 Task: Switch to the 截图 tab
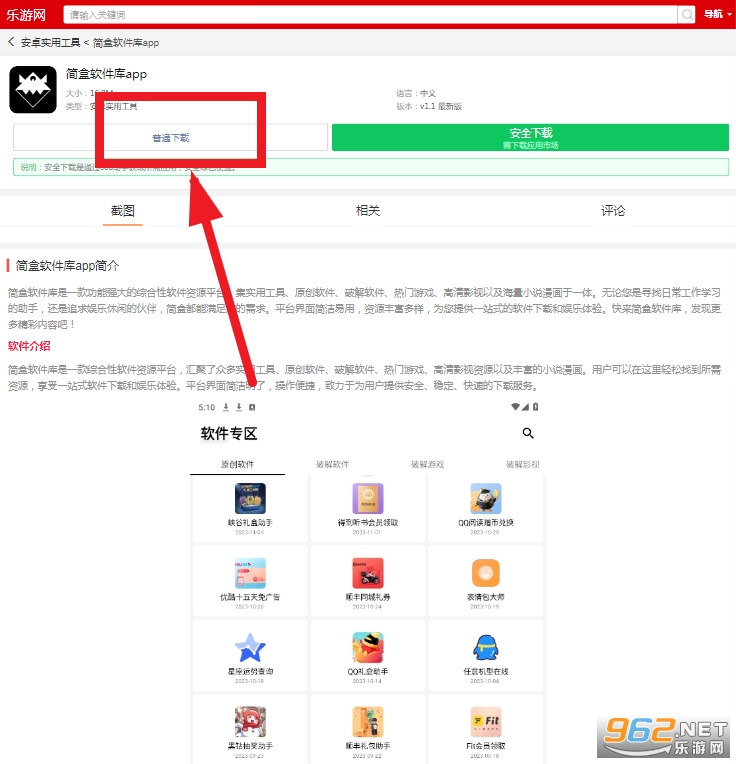[123, 210]
